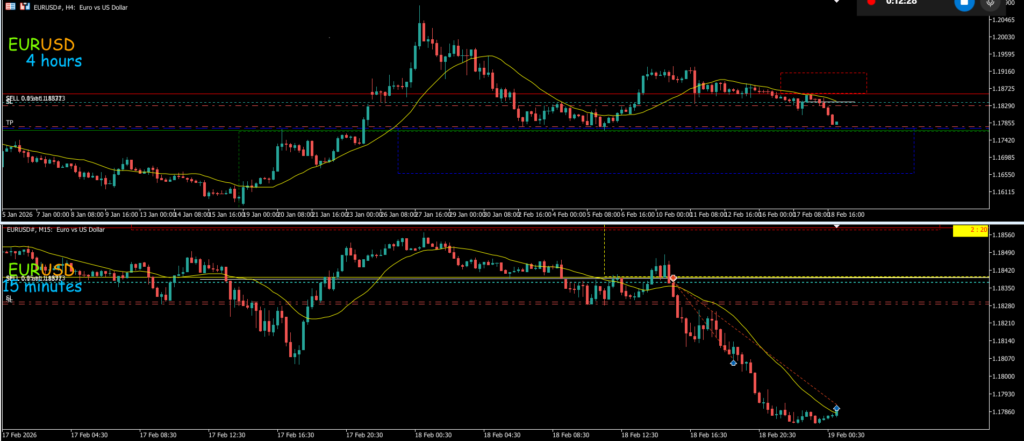1024x441 pixels.
Task: Select the red dashed rectangle on H4 chart
Action: [822, 83]
